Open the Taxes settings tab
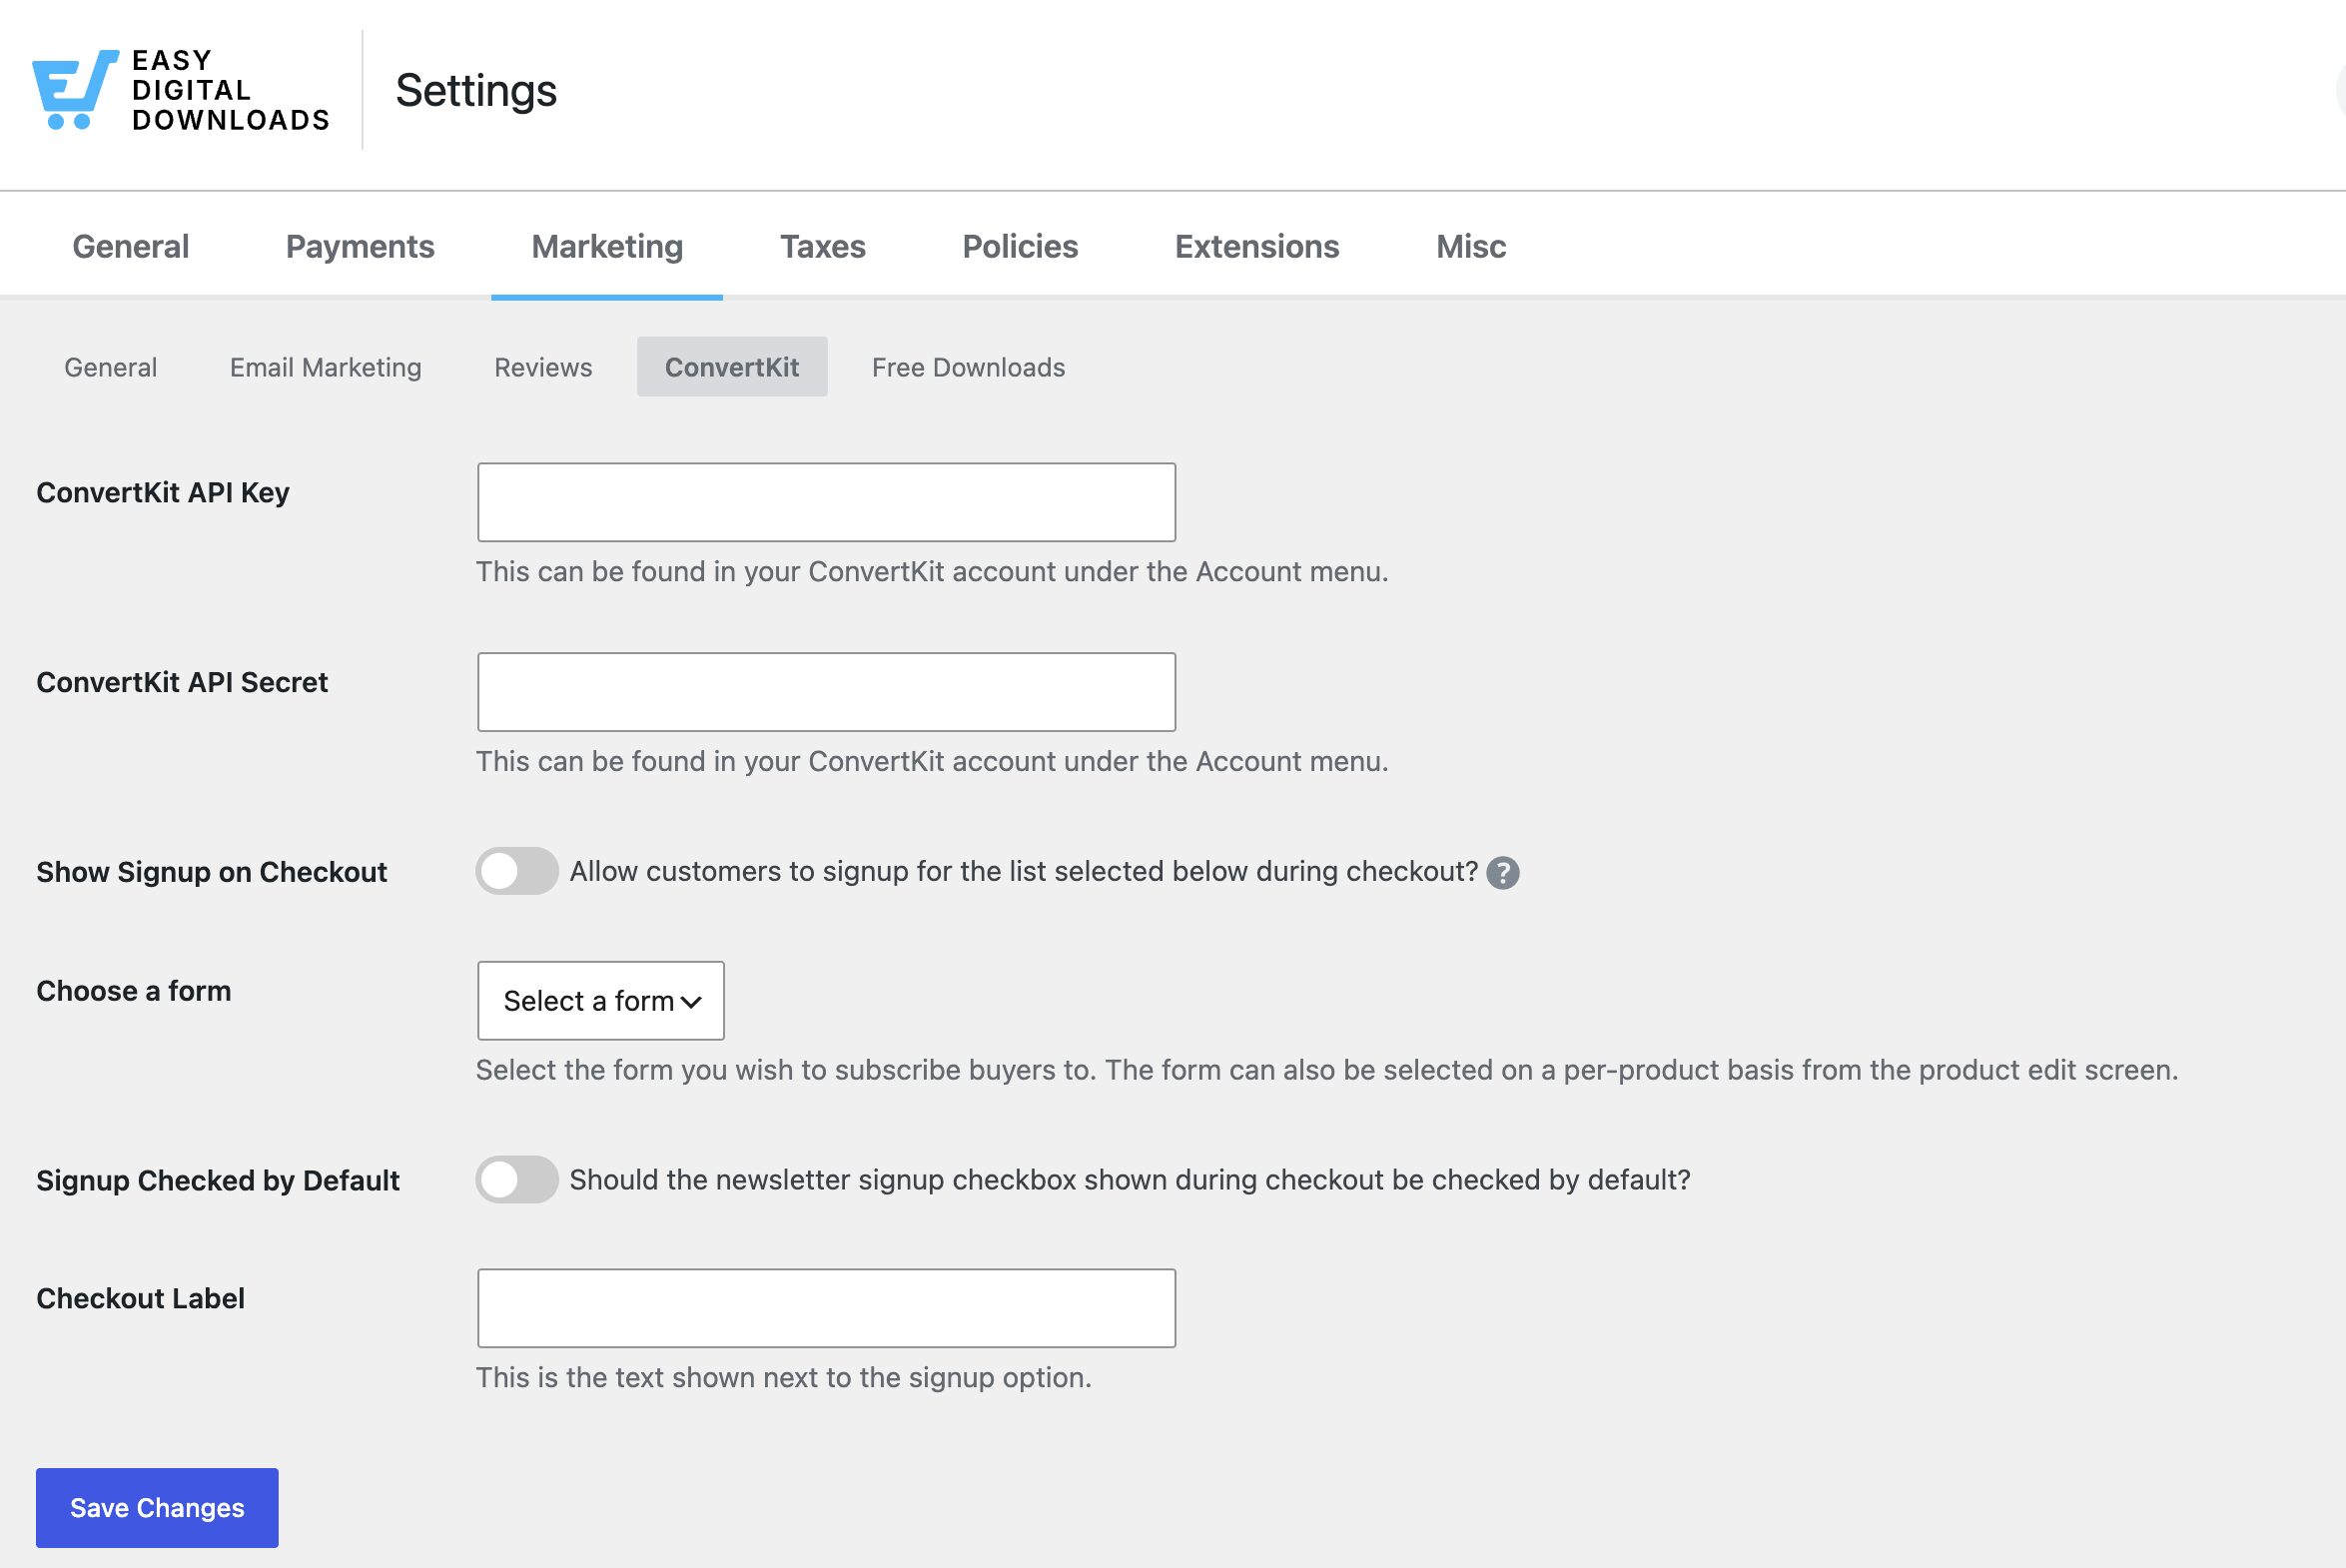Screen dimensions: 2346x1568 [x=823, y=246]
